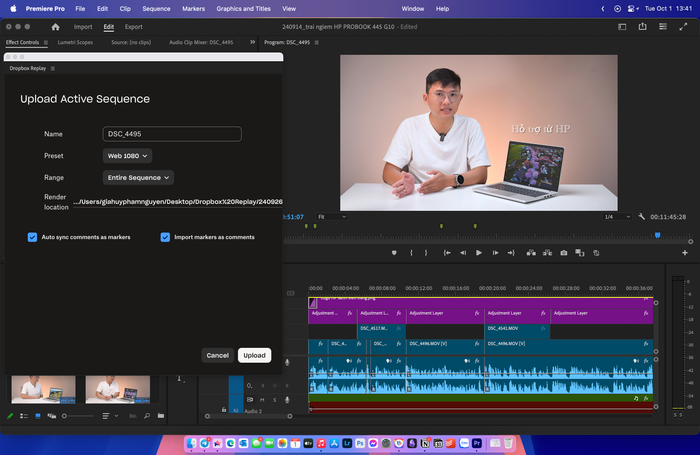Viewport: 700px width, 455px height.
Task: Click the Upload button
Action: pos(254,355)
